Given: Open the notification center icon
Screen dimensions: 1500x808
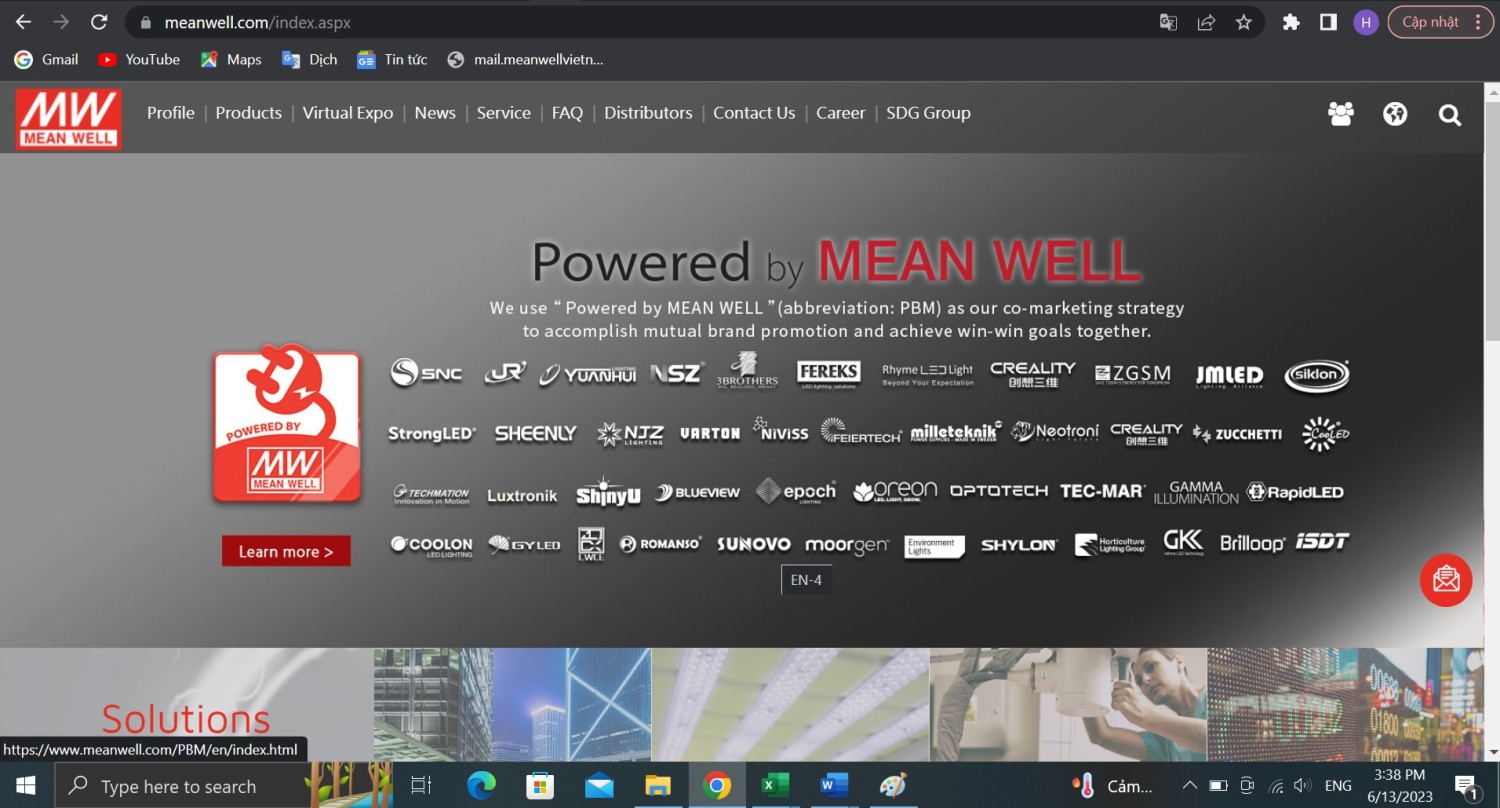Looking at the screenshot, I should click(x=1467, y=786).
